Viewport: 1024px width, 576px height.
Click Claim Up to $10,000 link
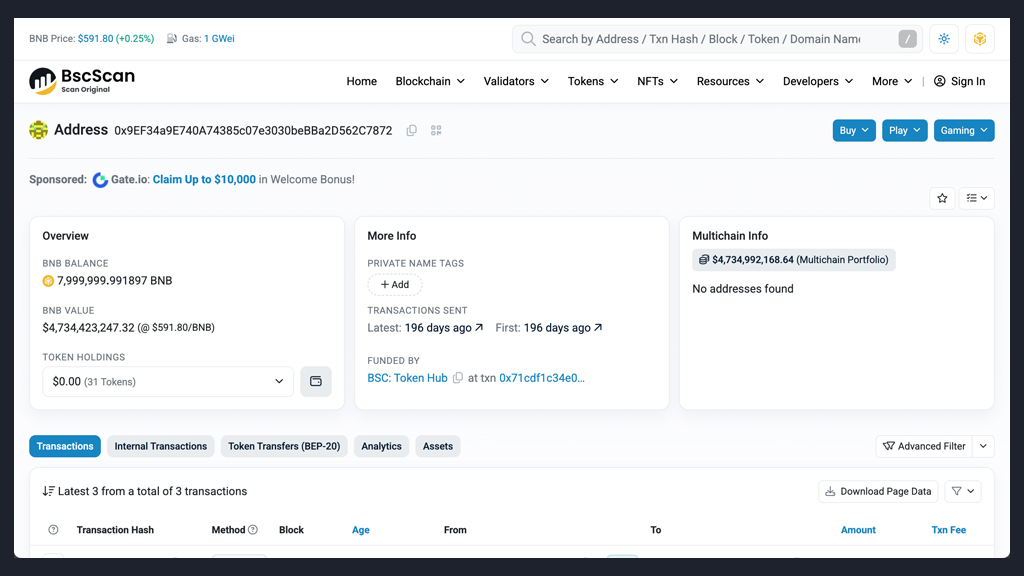click(204, 180)
